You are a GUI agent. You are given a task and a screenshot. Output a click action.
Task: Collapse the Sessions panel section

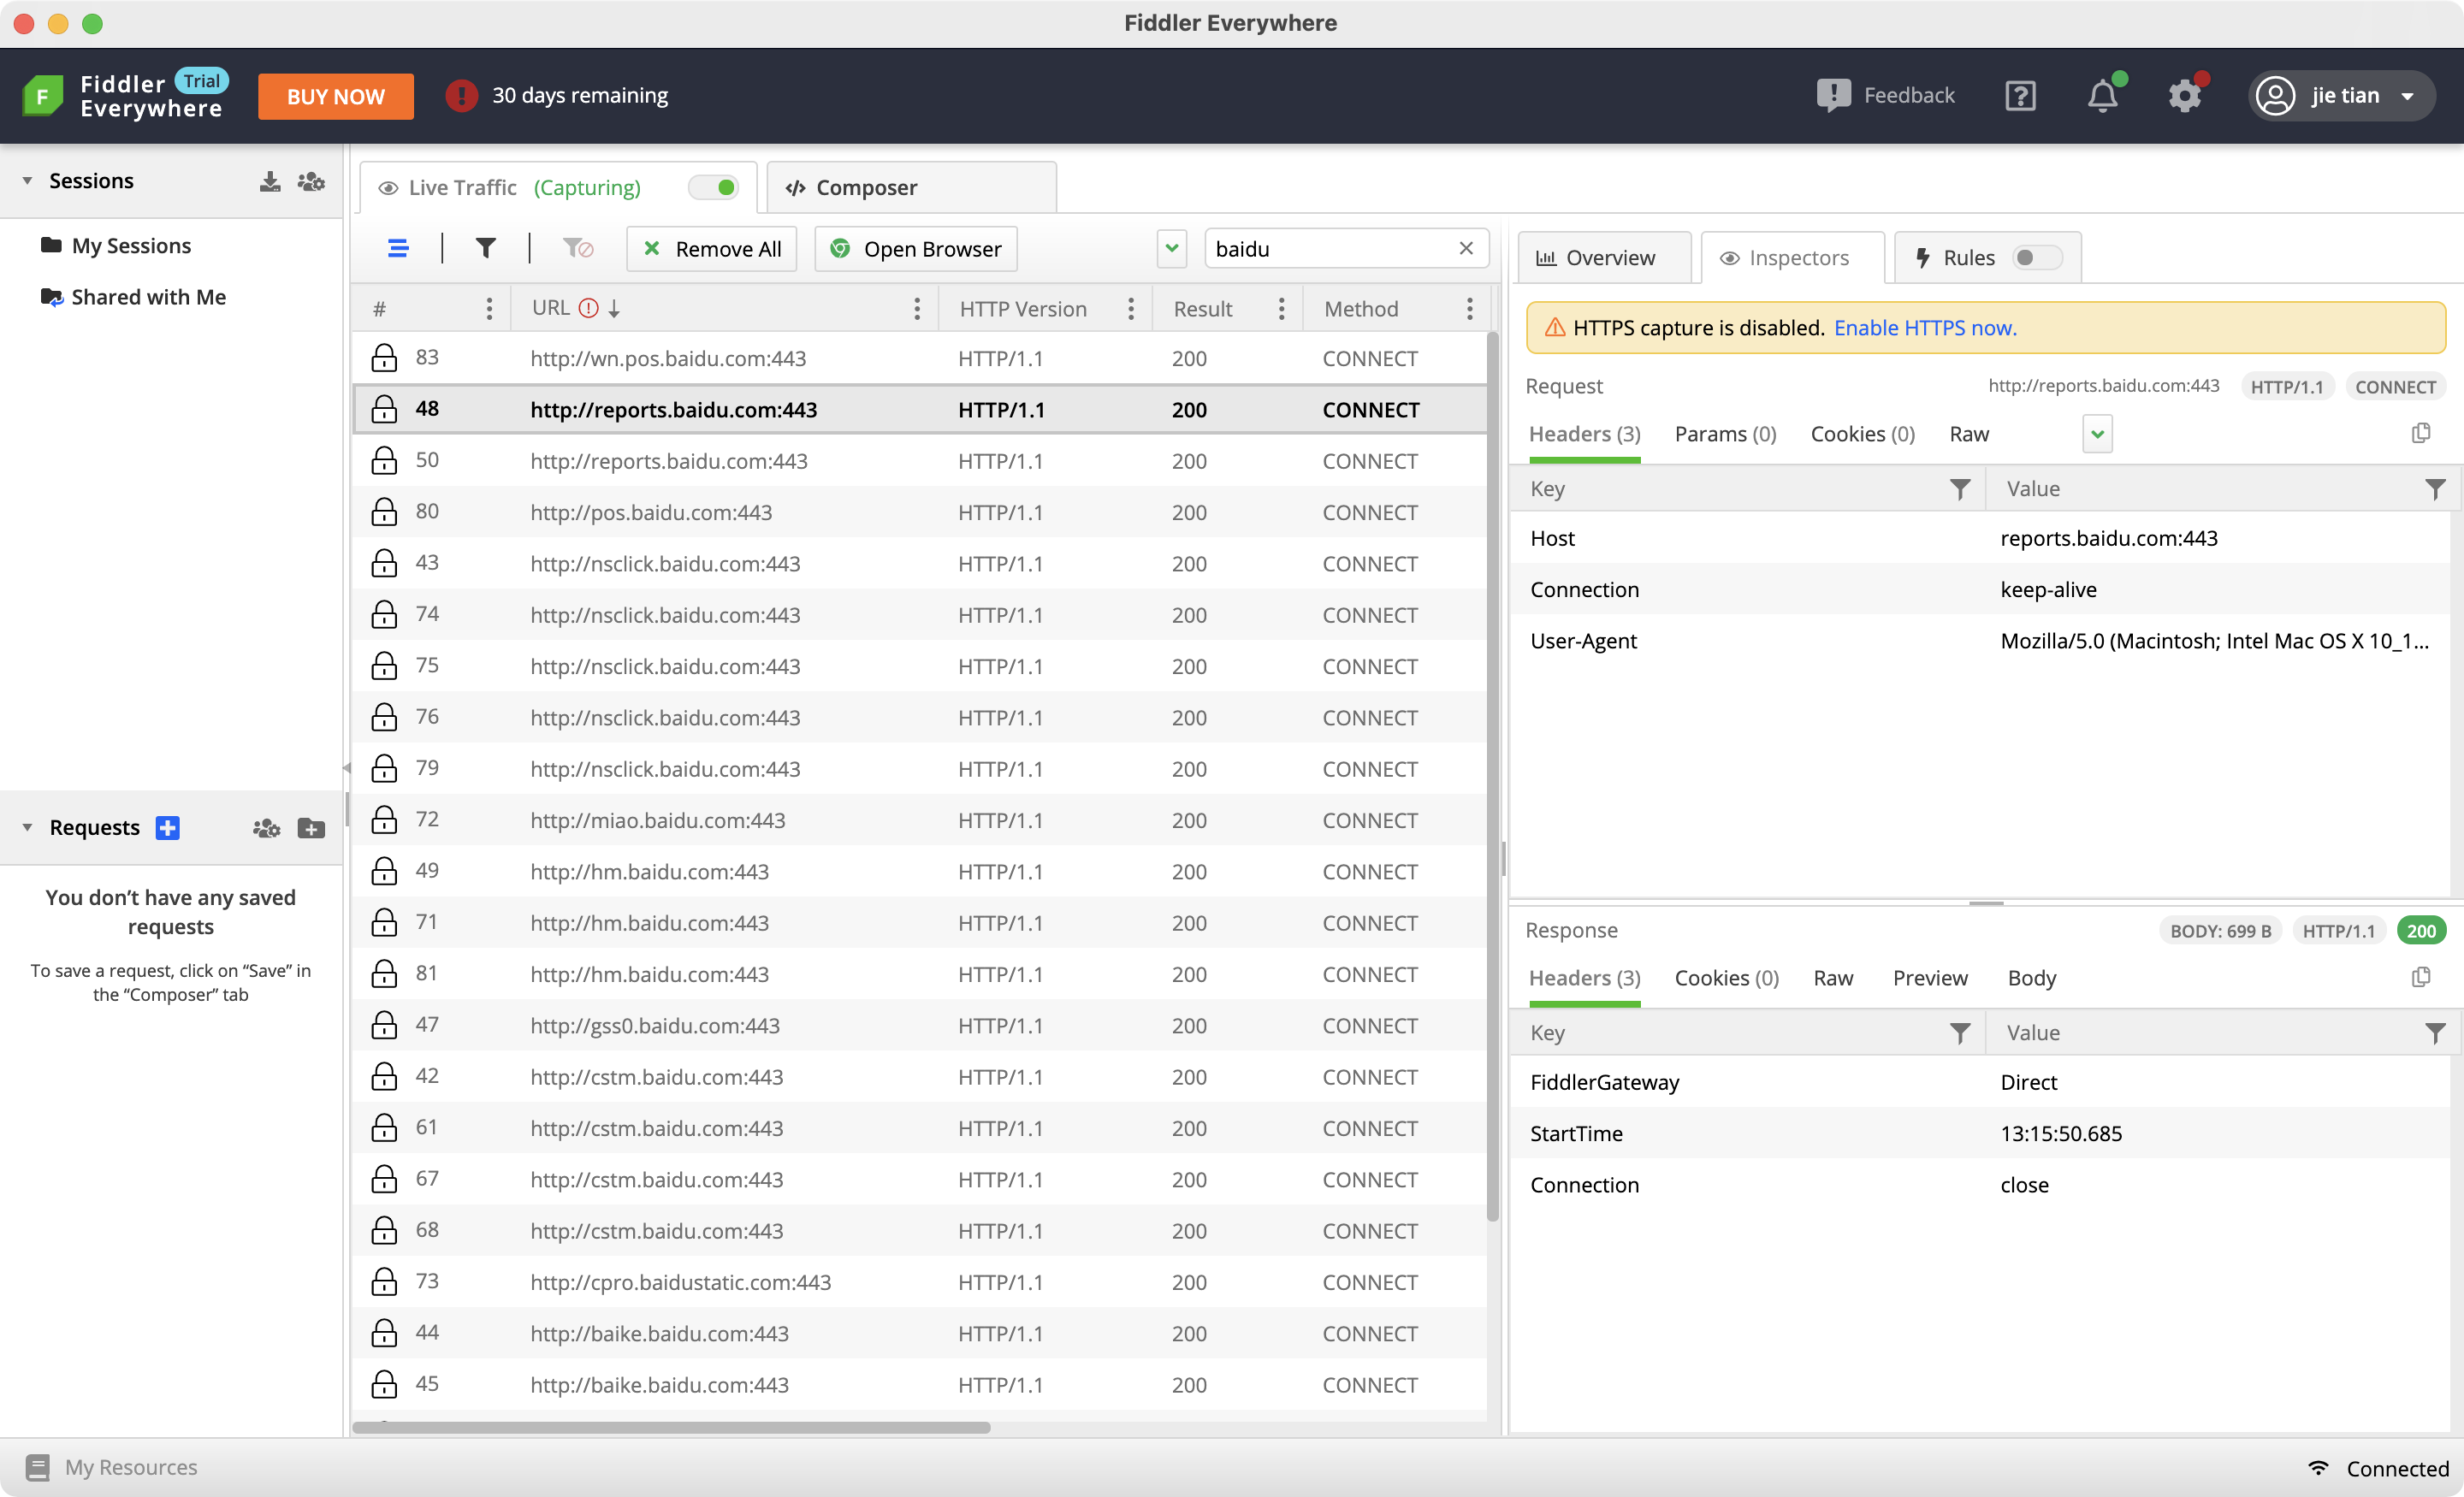click(27, 181)
